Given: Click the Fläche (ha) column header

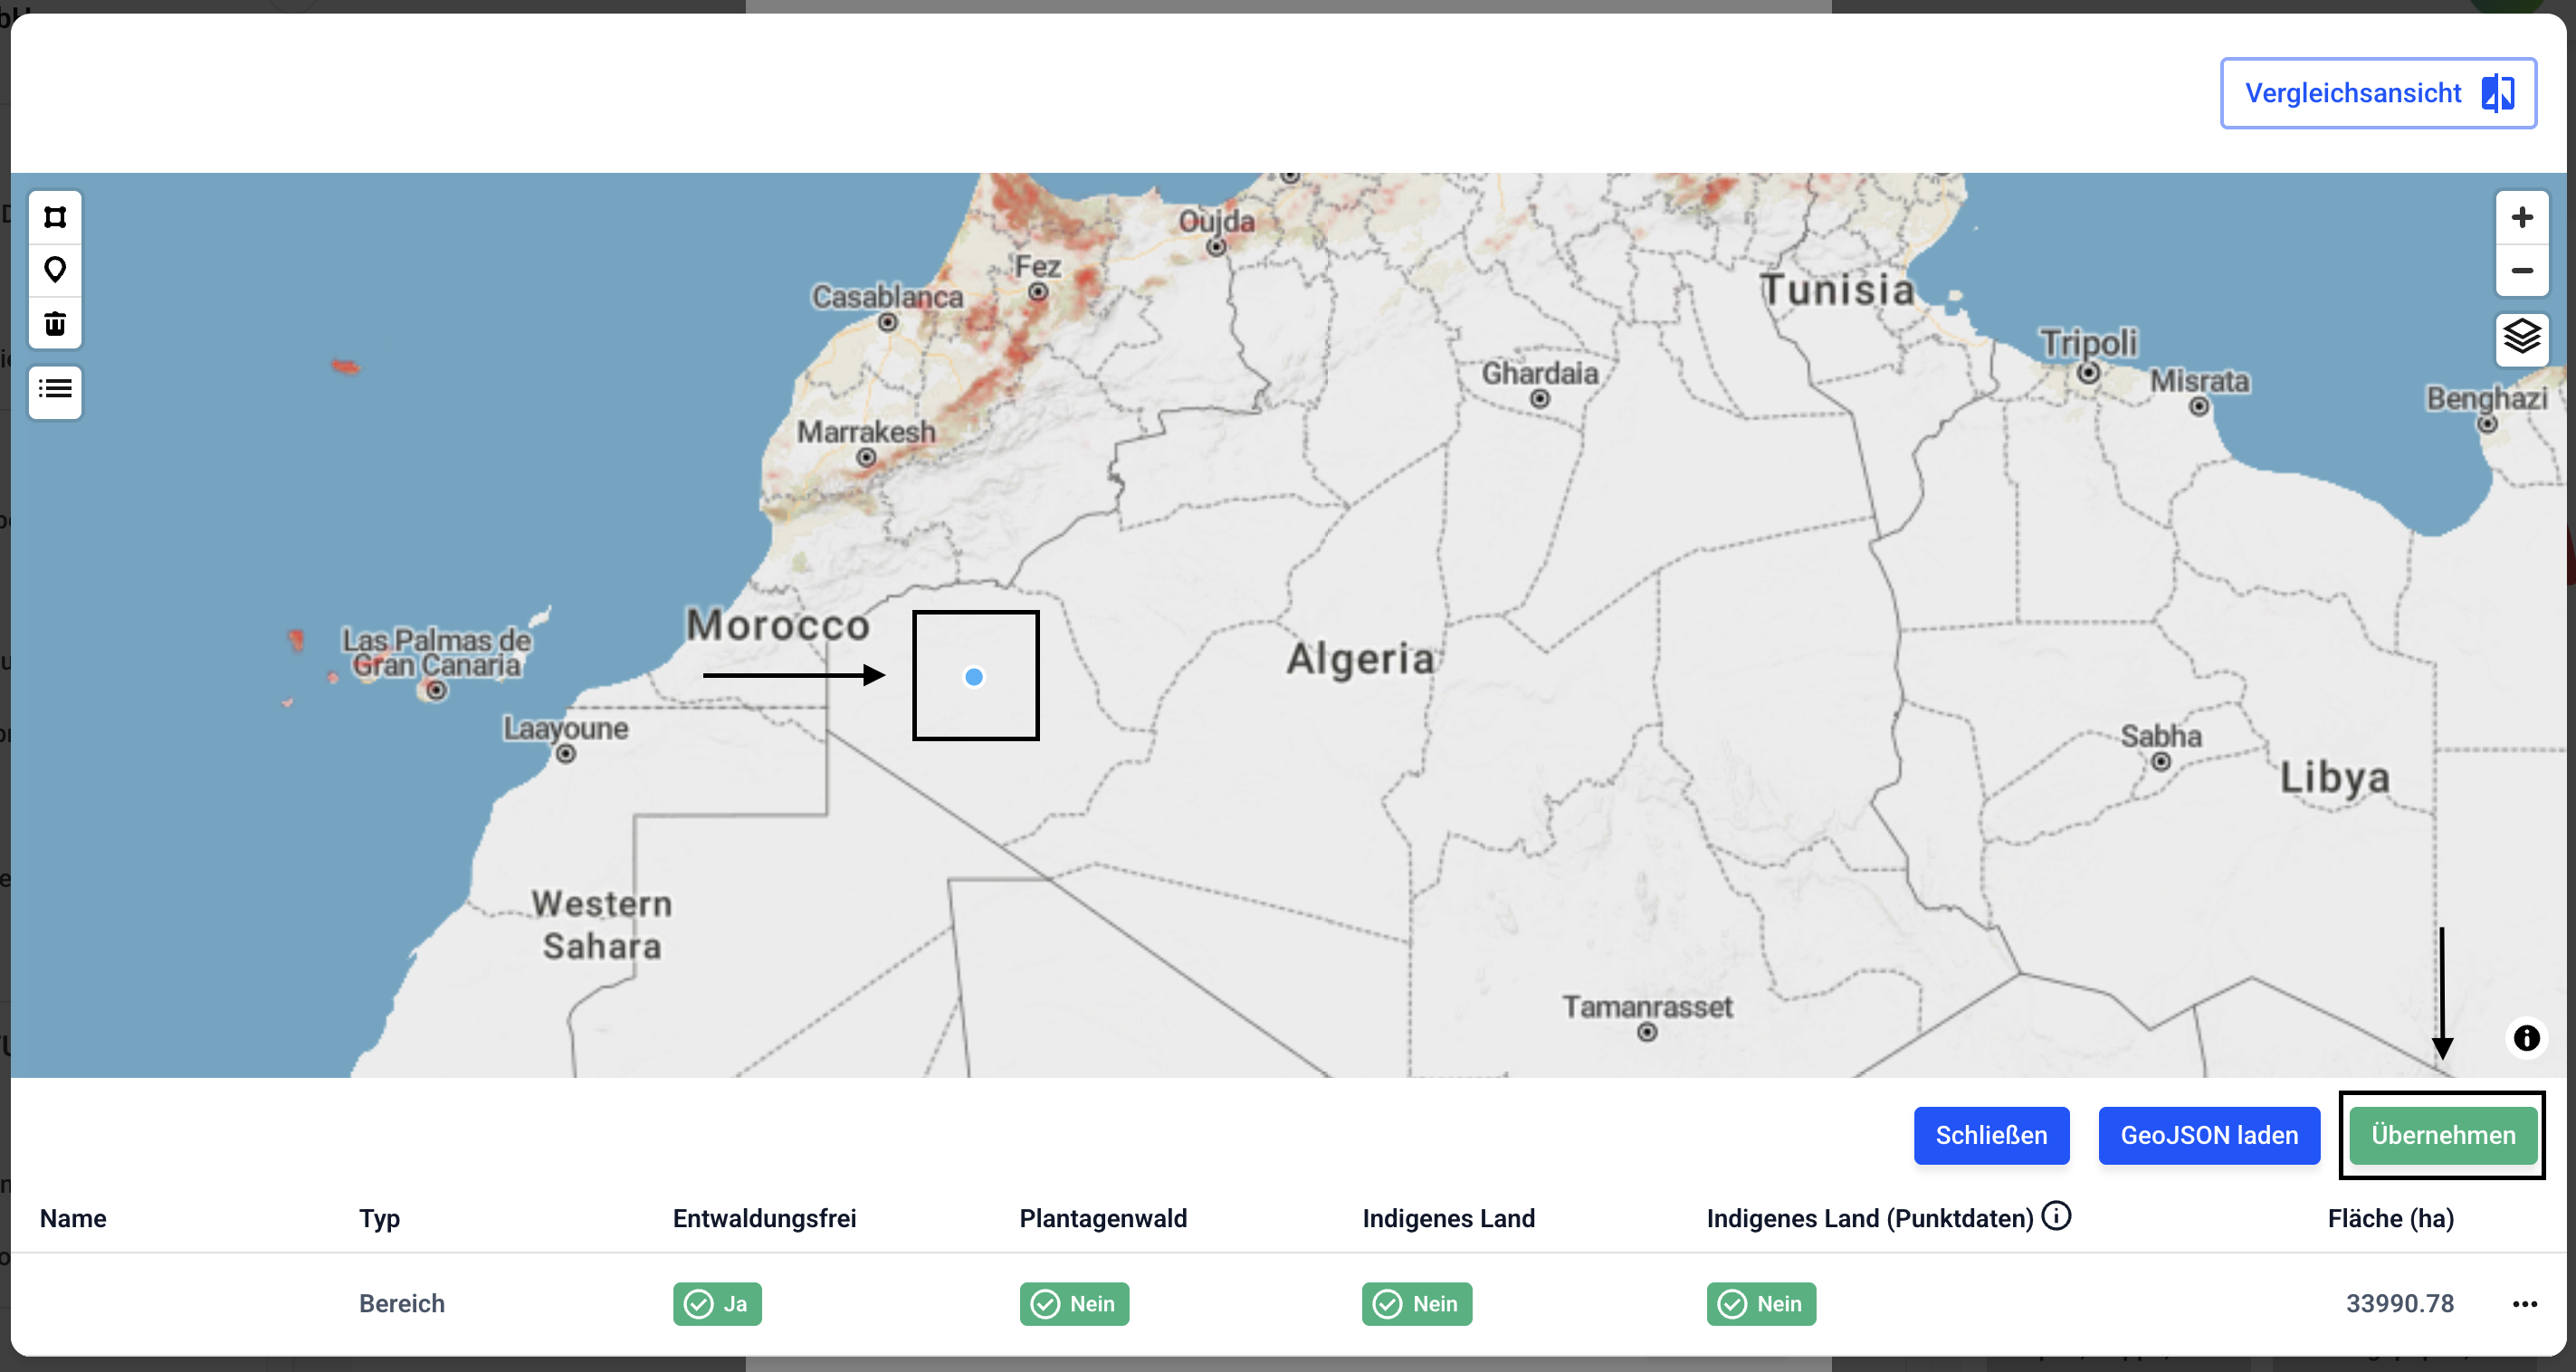Looking at the screenshot, I should pyautogui.click(x=2390, y=1218).
